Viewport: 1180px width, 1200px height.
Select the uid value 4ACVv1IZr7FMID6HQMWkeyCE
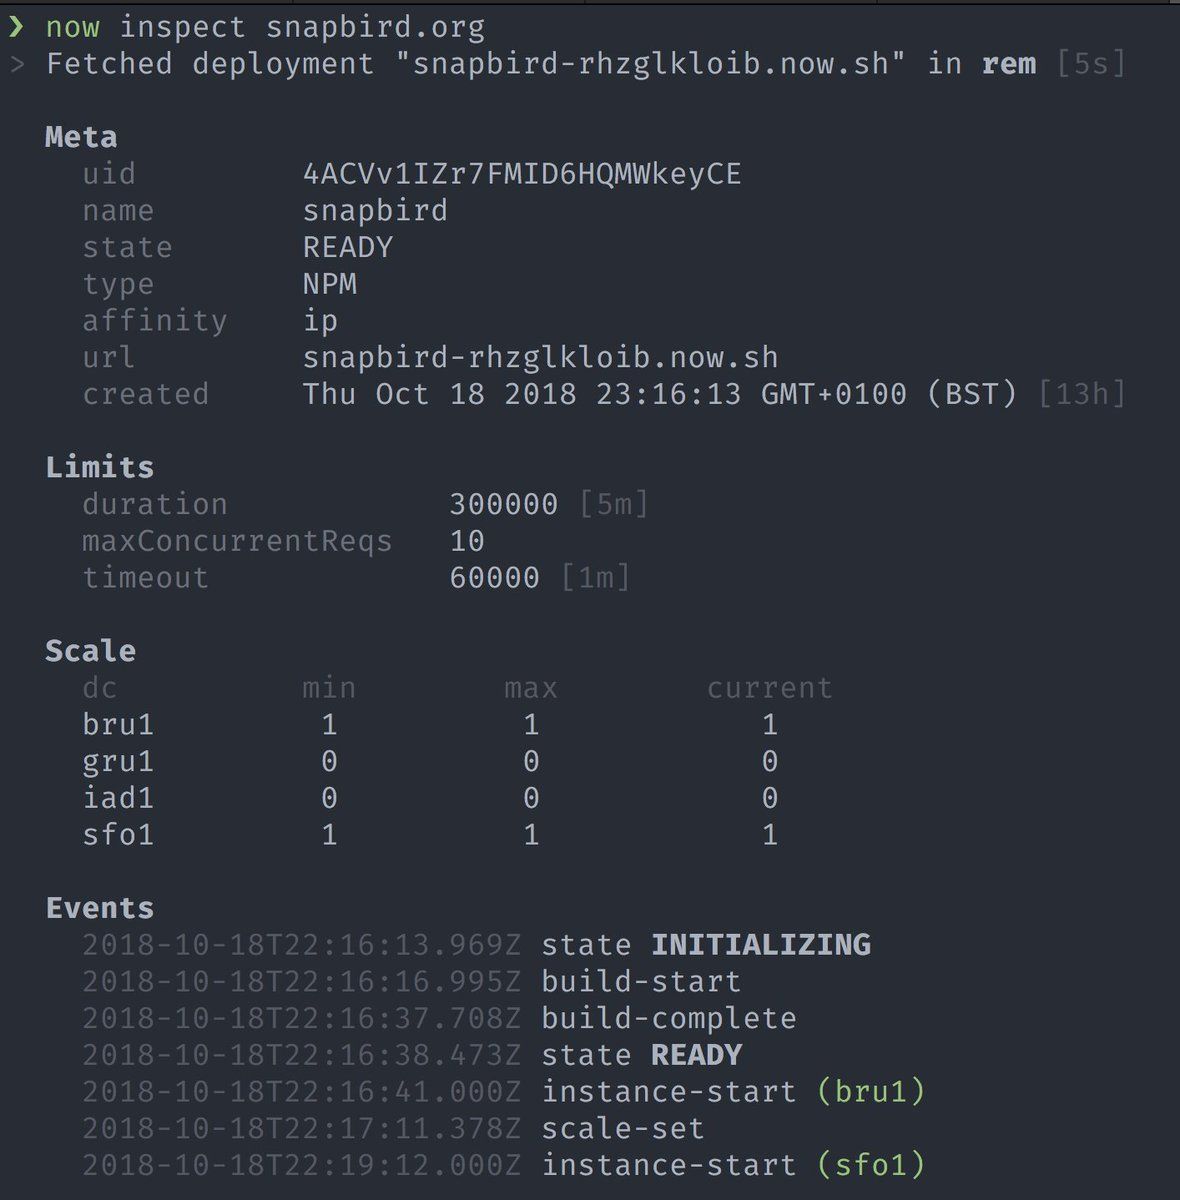coord(522,174)
